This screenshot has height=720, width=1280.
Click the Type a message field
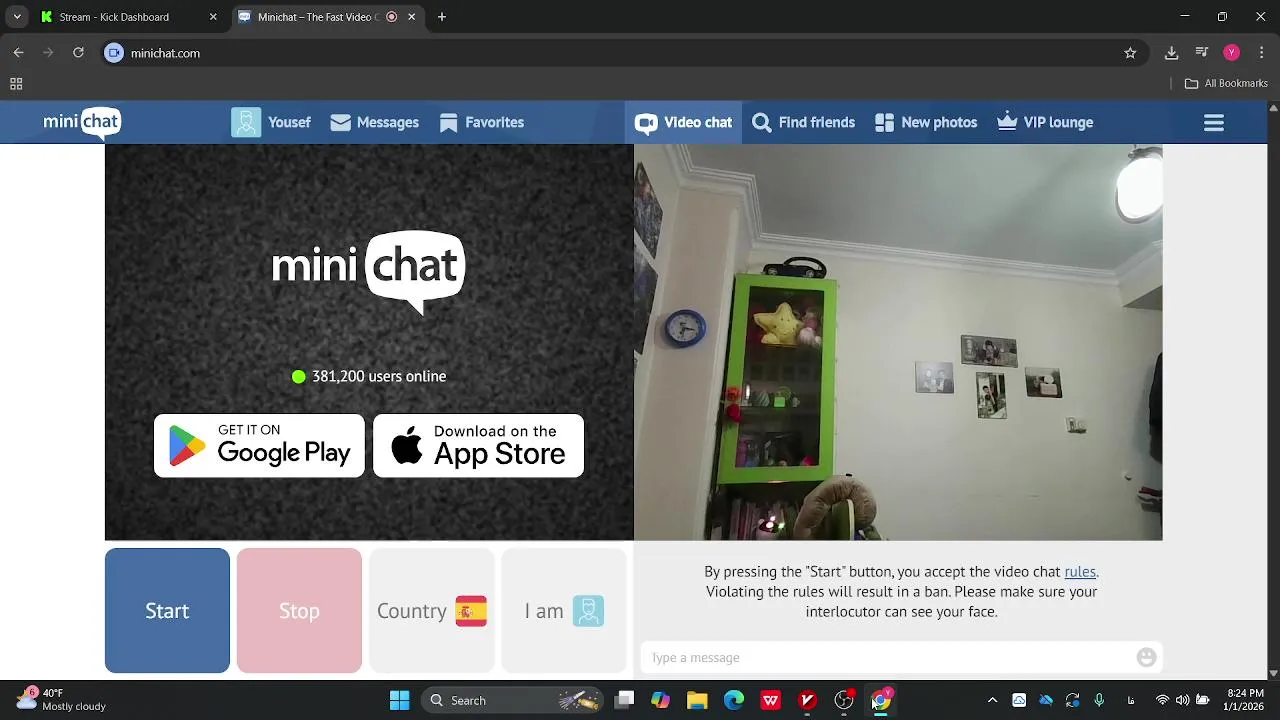coord(887,657)
